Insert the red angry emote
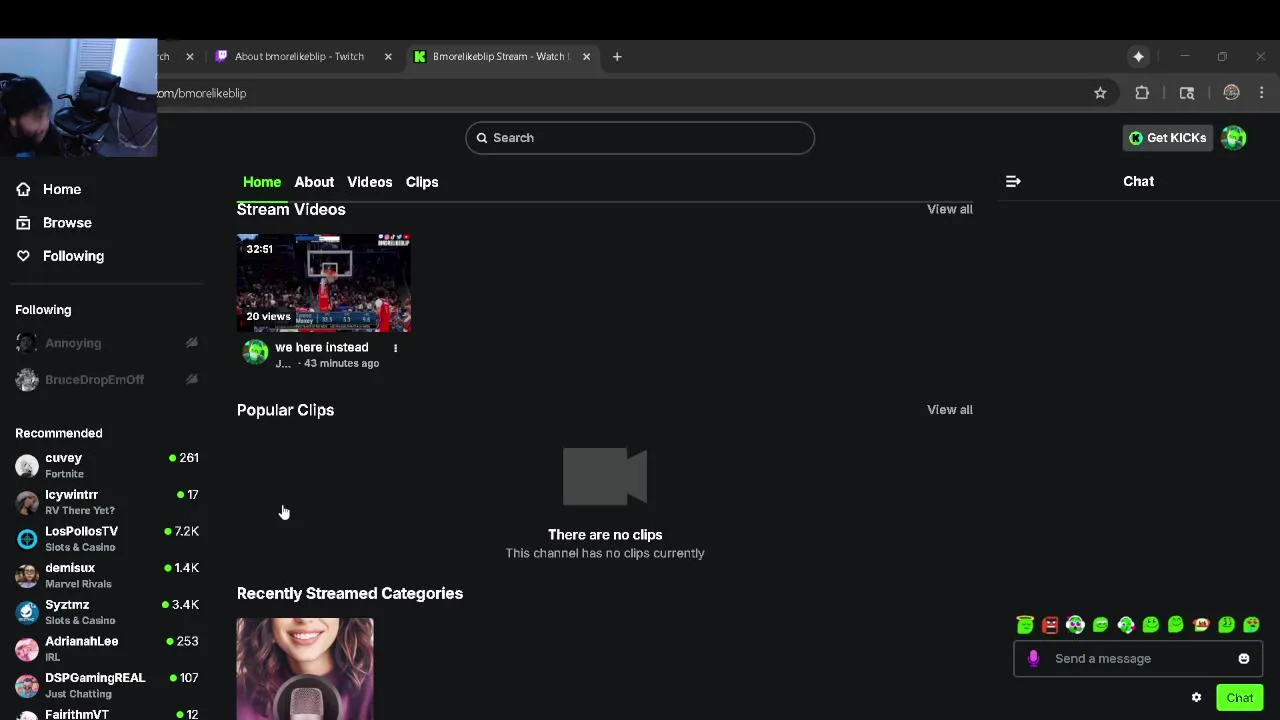1280x720 pixels. click(1050, 625)
